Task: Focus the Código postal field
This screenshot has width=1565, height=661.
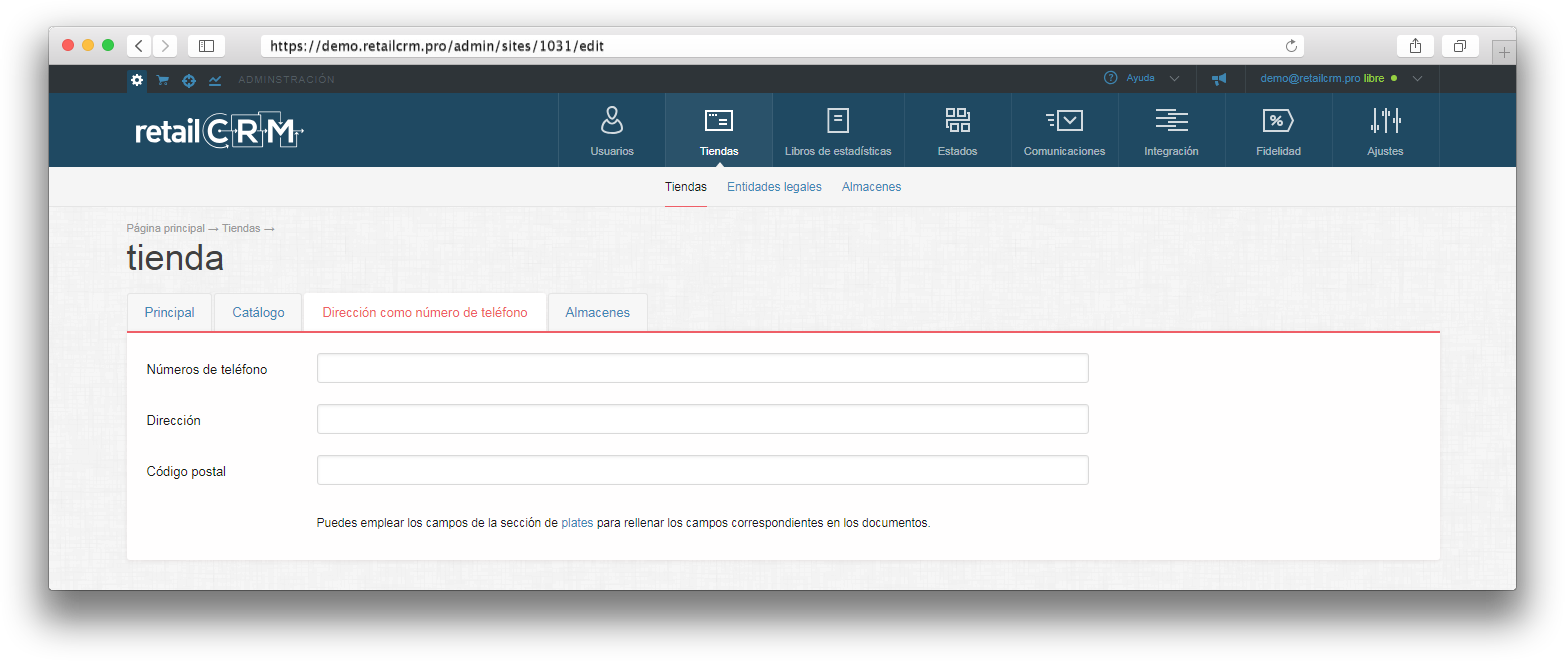Action: coord(702,470)
